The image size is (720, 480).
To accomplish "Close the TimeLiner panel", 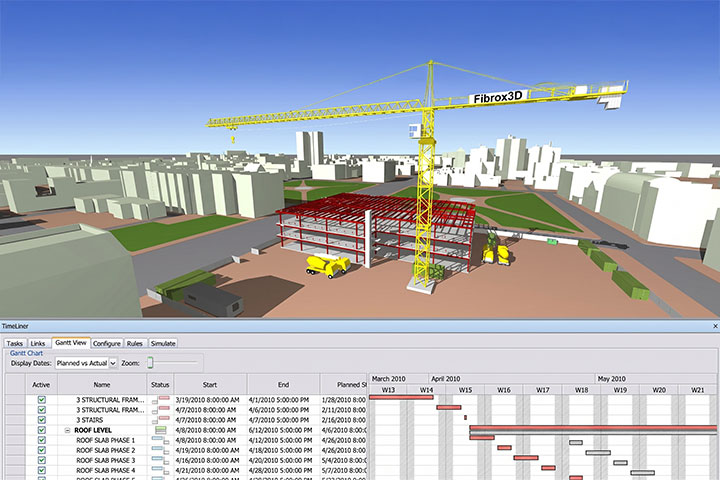I will [x=715, y=326].
